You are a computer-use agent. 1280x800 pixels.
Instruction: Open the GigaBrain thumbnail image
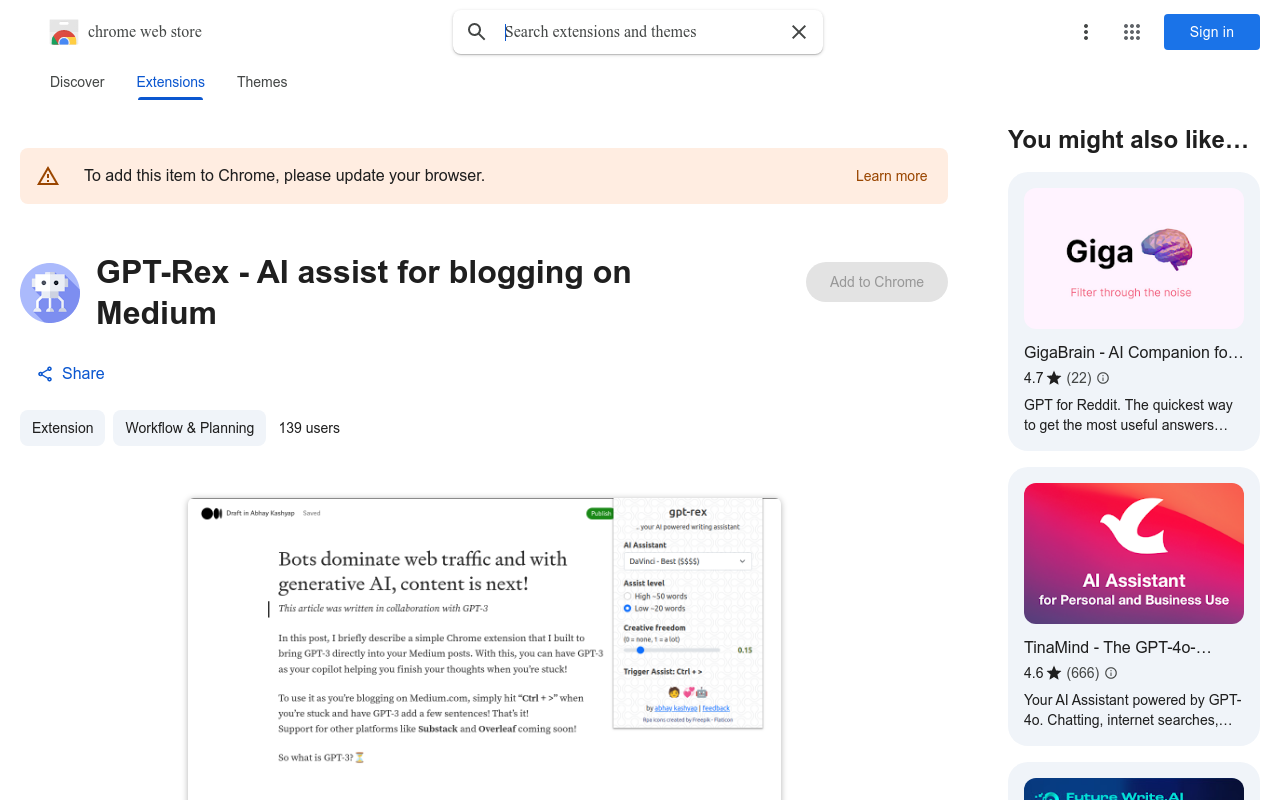1134,259
